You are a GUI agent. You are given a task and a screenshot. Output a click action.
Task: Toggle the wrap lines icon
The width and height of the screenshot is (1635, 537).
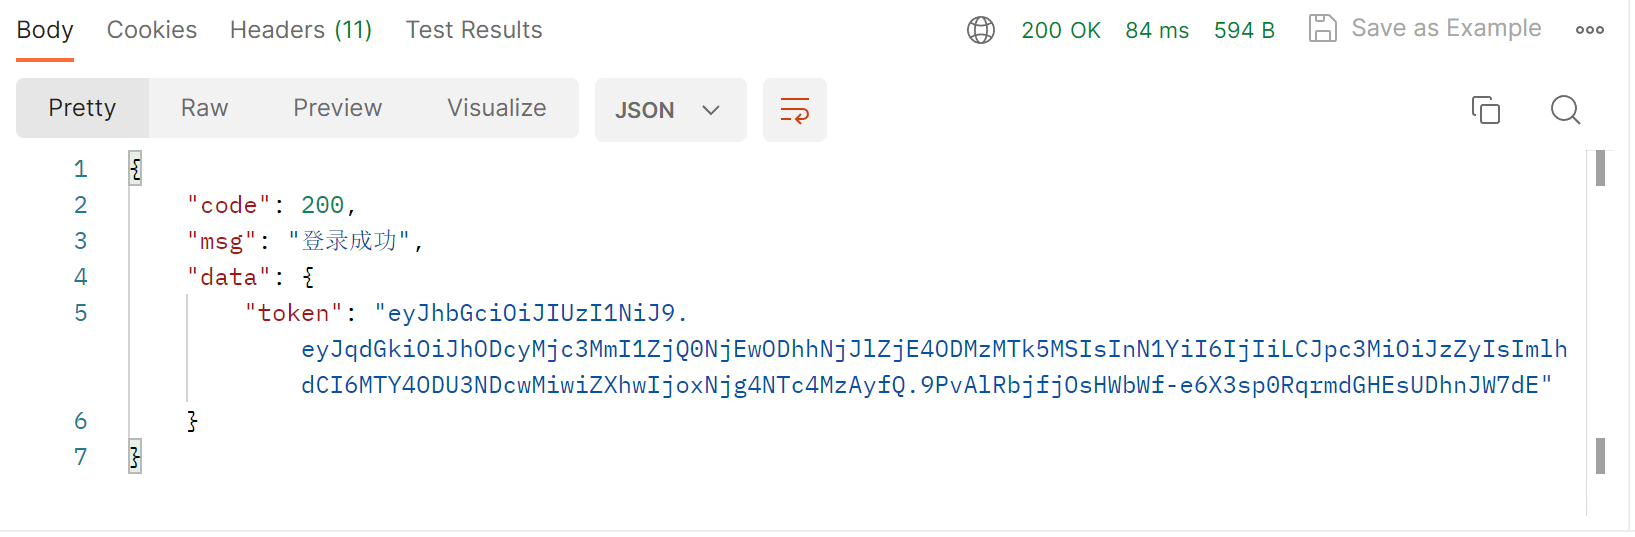(x=795, y=110)
